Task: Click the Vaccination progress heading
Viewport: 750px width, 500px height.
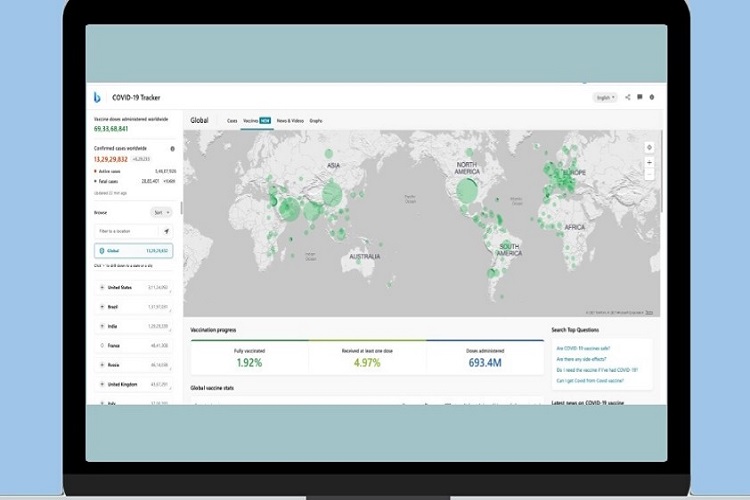Action: (x=213, y=330)
